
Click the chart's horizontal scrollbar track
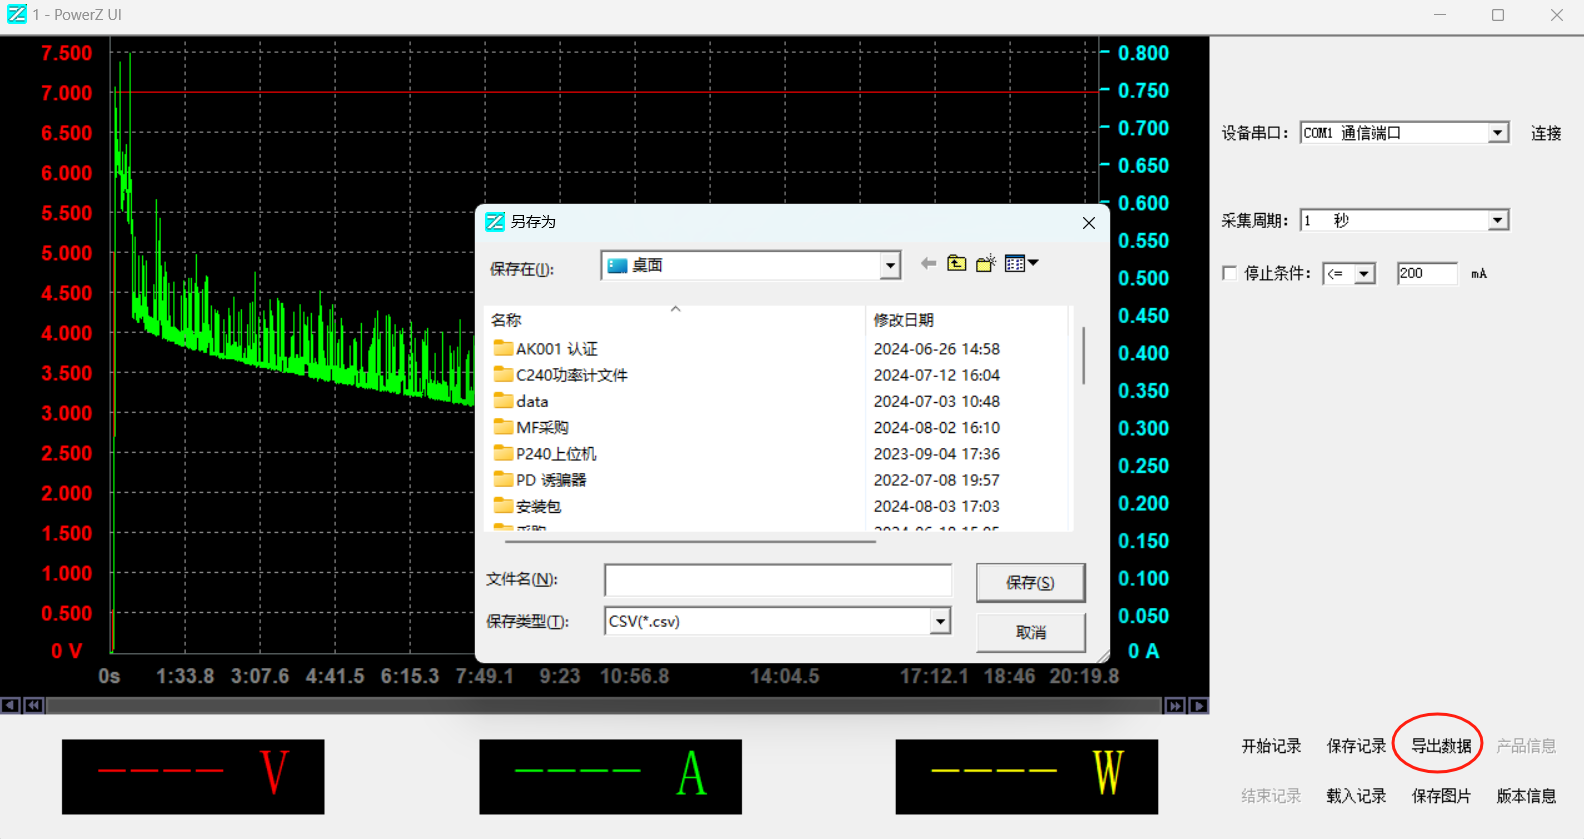pos(600,706)
